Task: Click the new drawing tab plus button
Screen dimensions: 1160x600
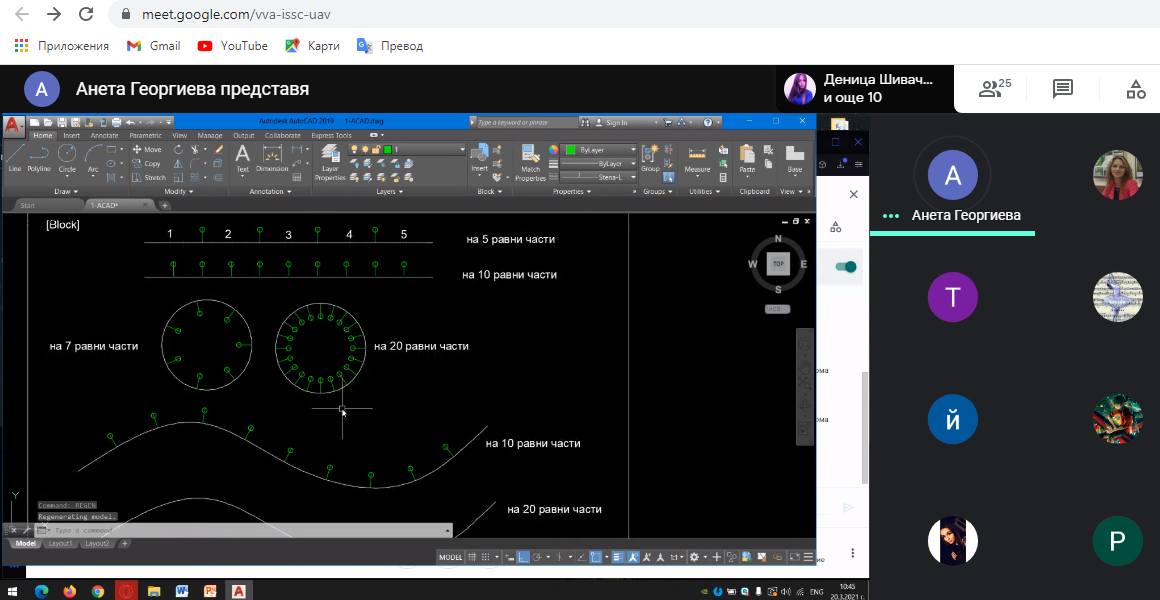Action: 164,205
